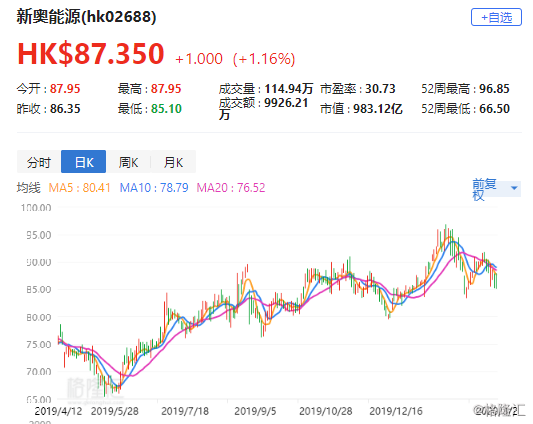Screen dimensions: 533x424
Task: Click x-axis date 2019/12/16
Action: click(x=396, y=411)
